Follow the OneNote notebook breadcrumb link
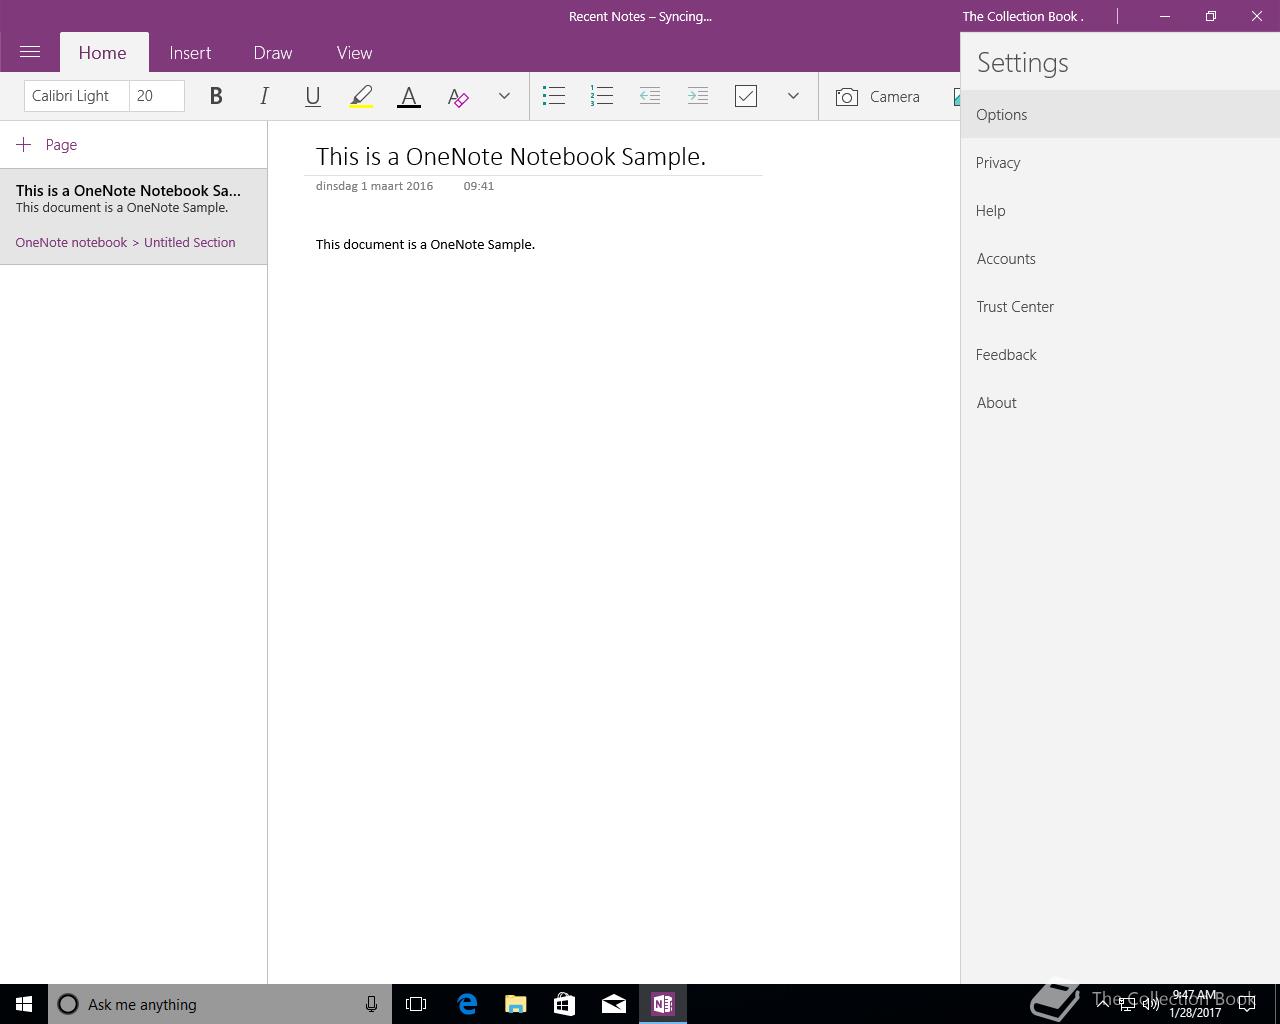The image size is (1280, 1024). pyautogui.click(x=71, y=242)
